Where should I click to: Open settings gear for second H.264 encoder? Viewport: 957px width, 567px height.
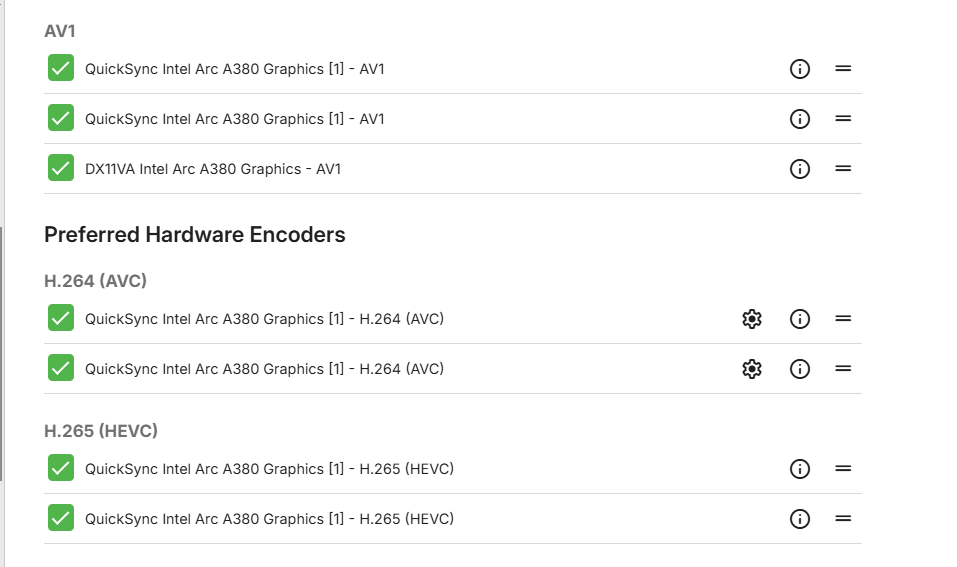coord(752,369)
